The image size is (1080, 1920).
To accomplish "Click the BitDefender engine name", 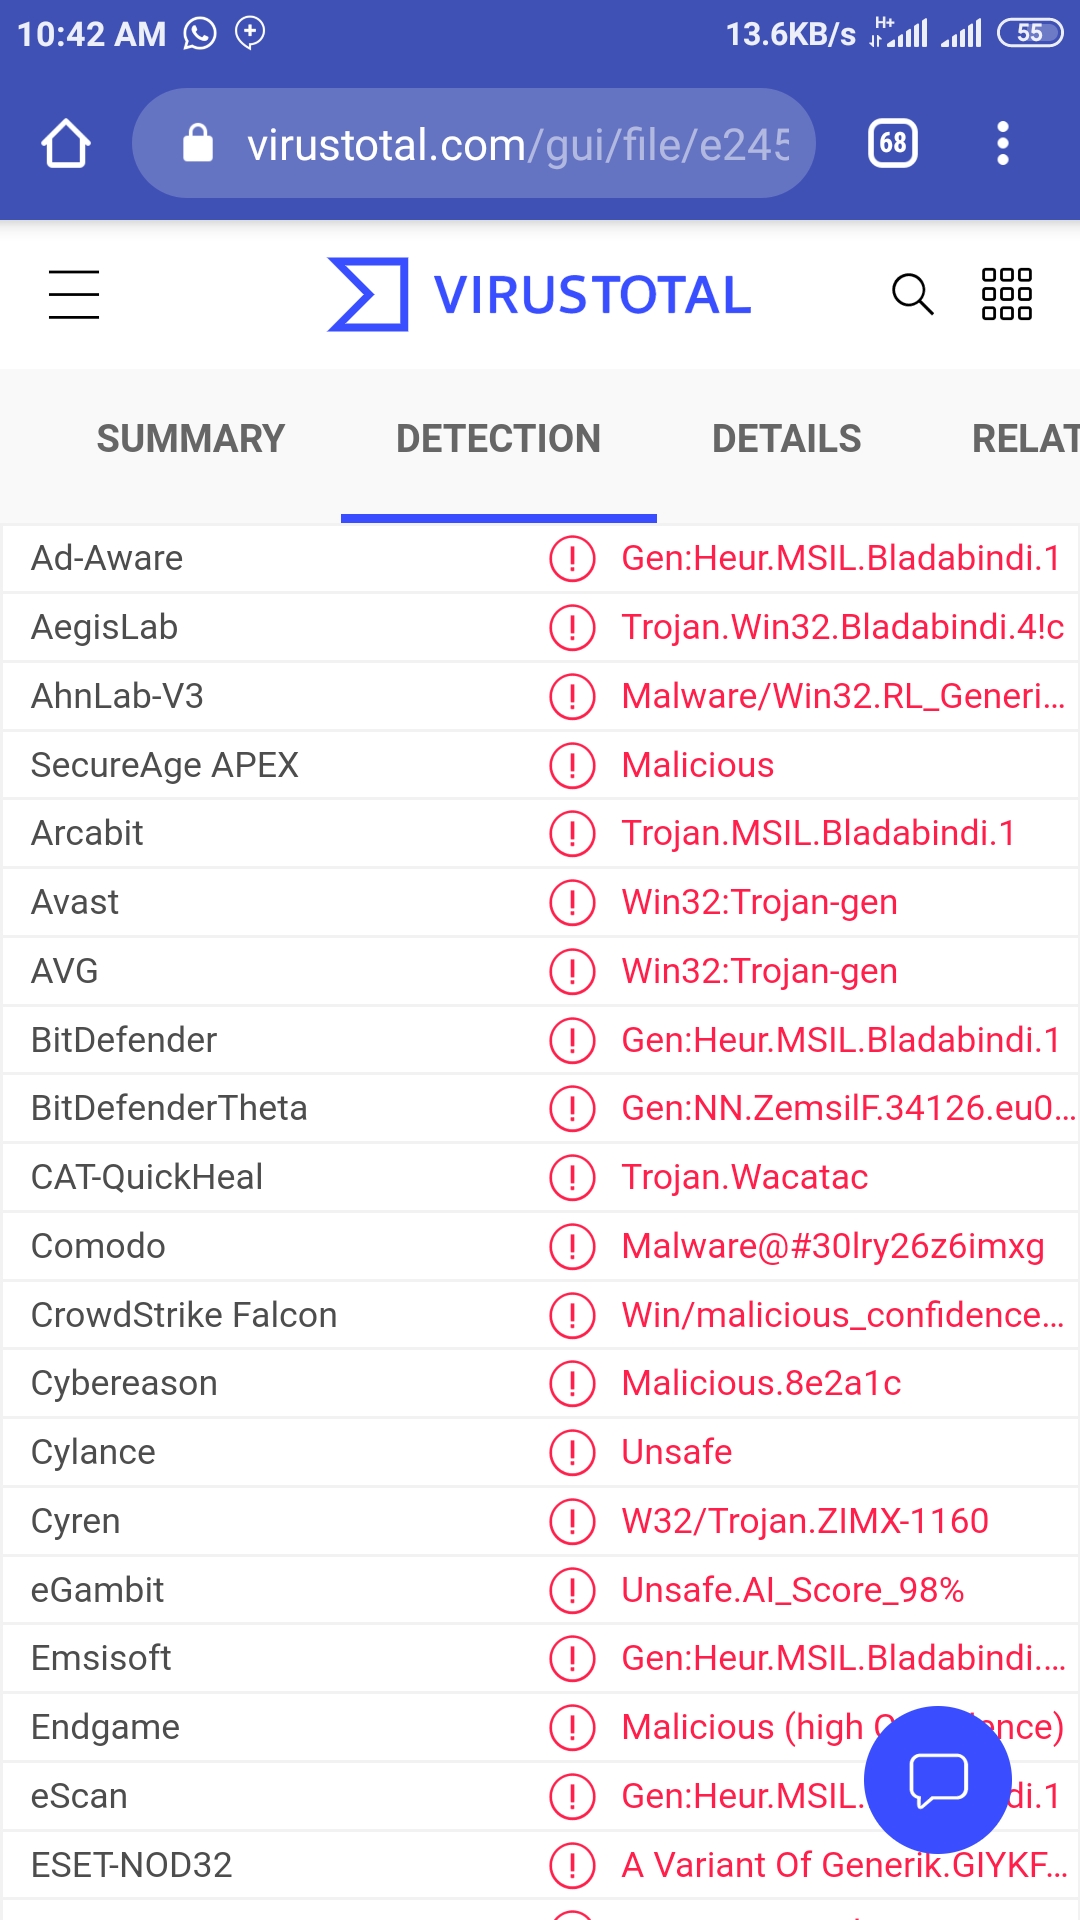I will 124,1040.
